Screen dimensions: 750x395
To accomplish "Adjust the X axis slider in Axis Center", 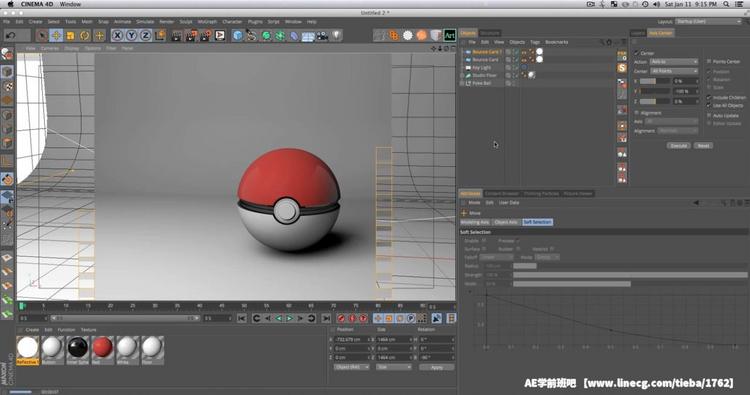I will [x=655, y=81].
